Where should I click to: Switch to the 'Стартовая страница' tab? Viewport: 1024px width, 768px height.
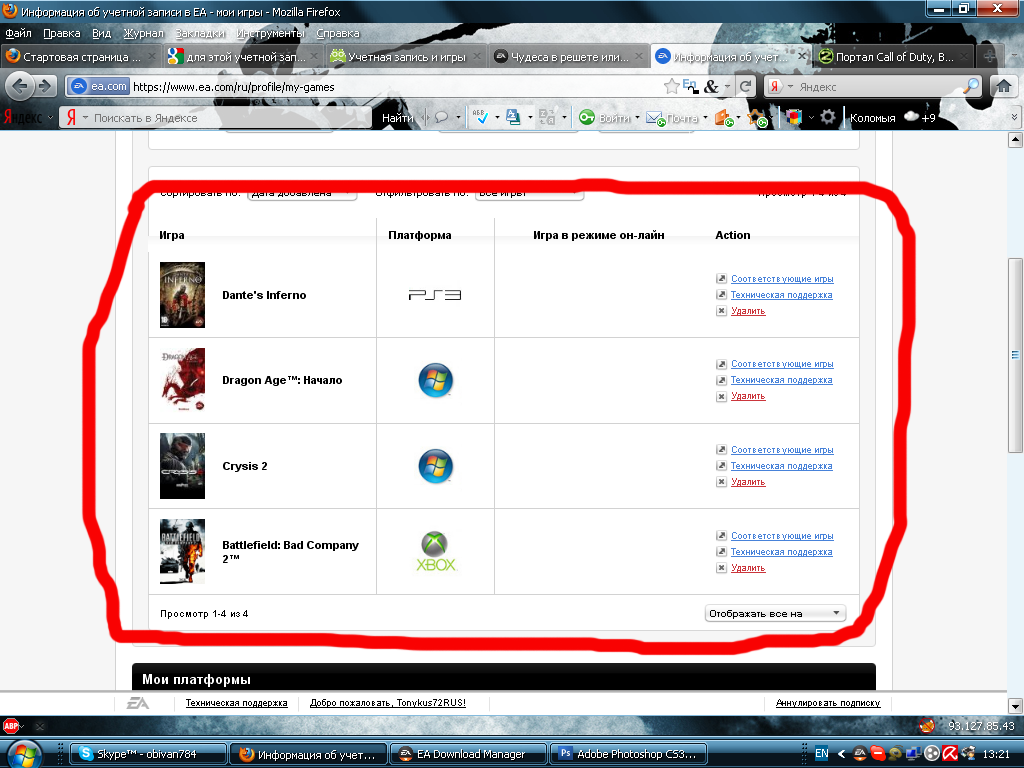tap(80, 57)
